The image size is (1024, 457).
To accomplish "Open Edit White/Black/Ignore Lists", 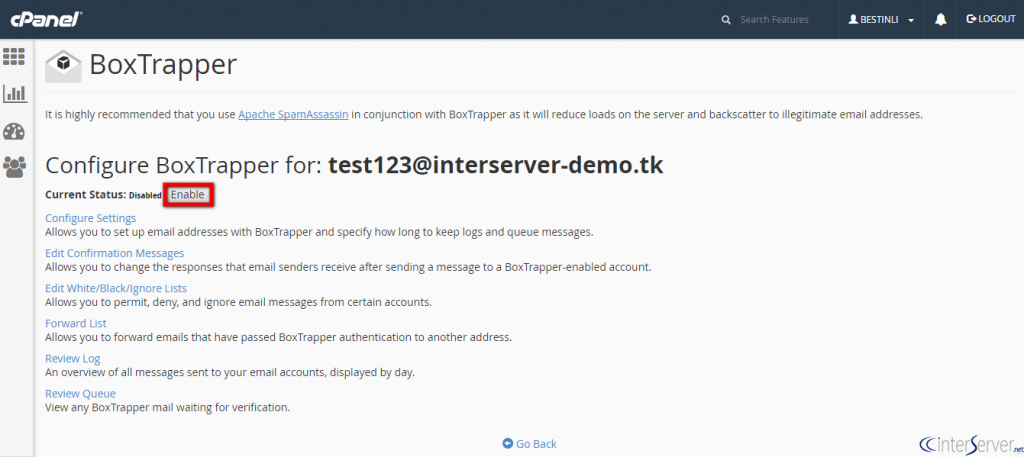I will click(116, 288).
